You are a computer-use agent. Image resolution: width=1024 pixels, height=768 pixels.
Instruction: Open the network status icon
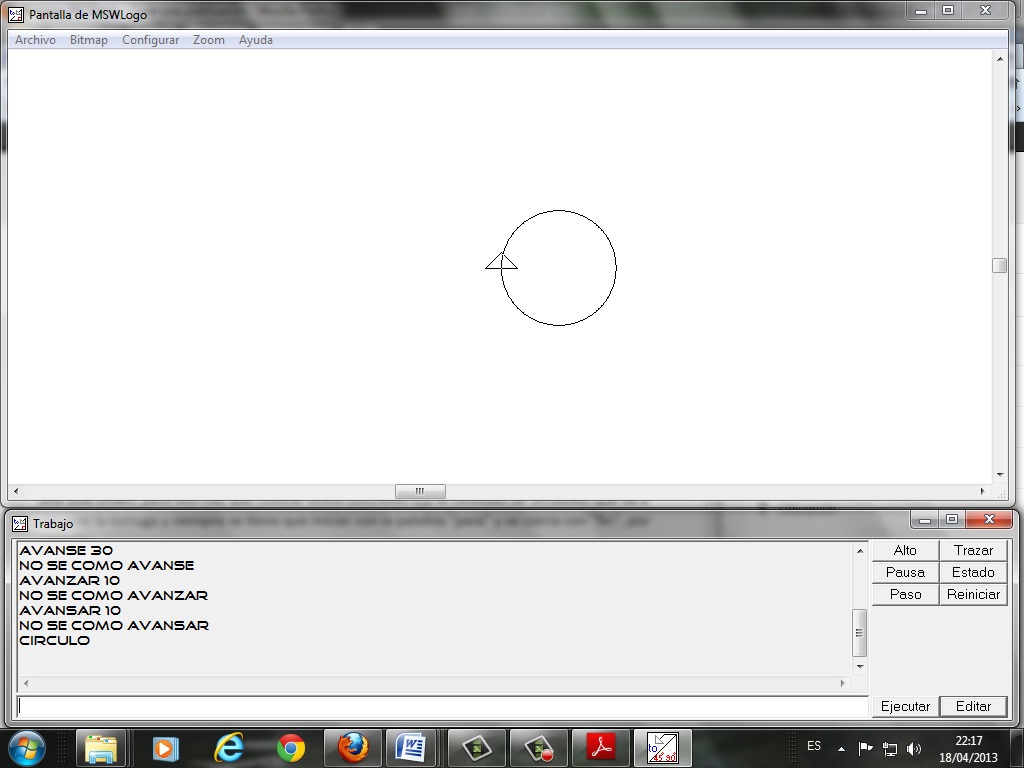coord(890,748)
